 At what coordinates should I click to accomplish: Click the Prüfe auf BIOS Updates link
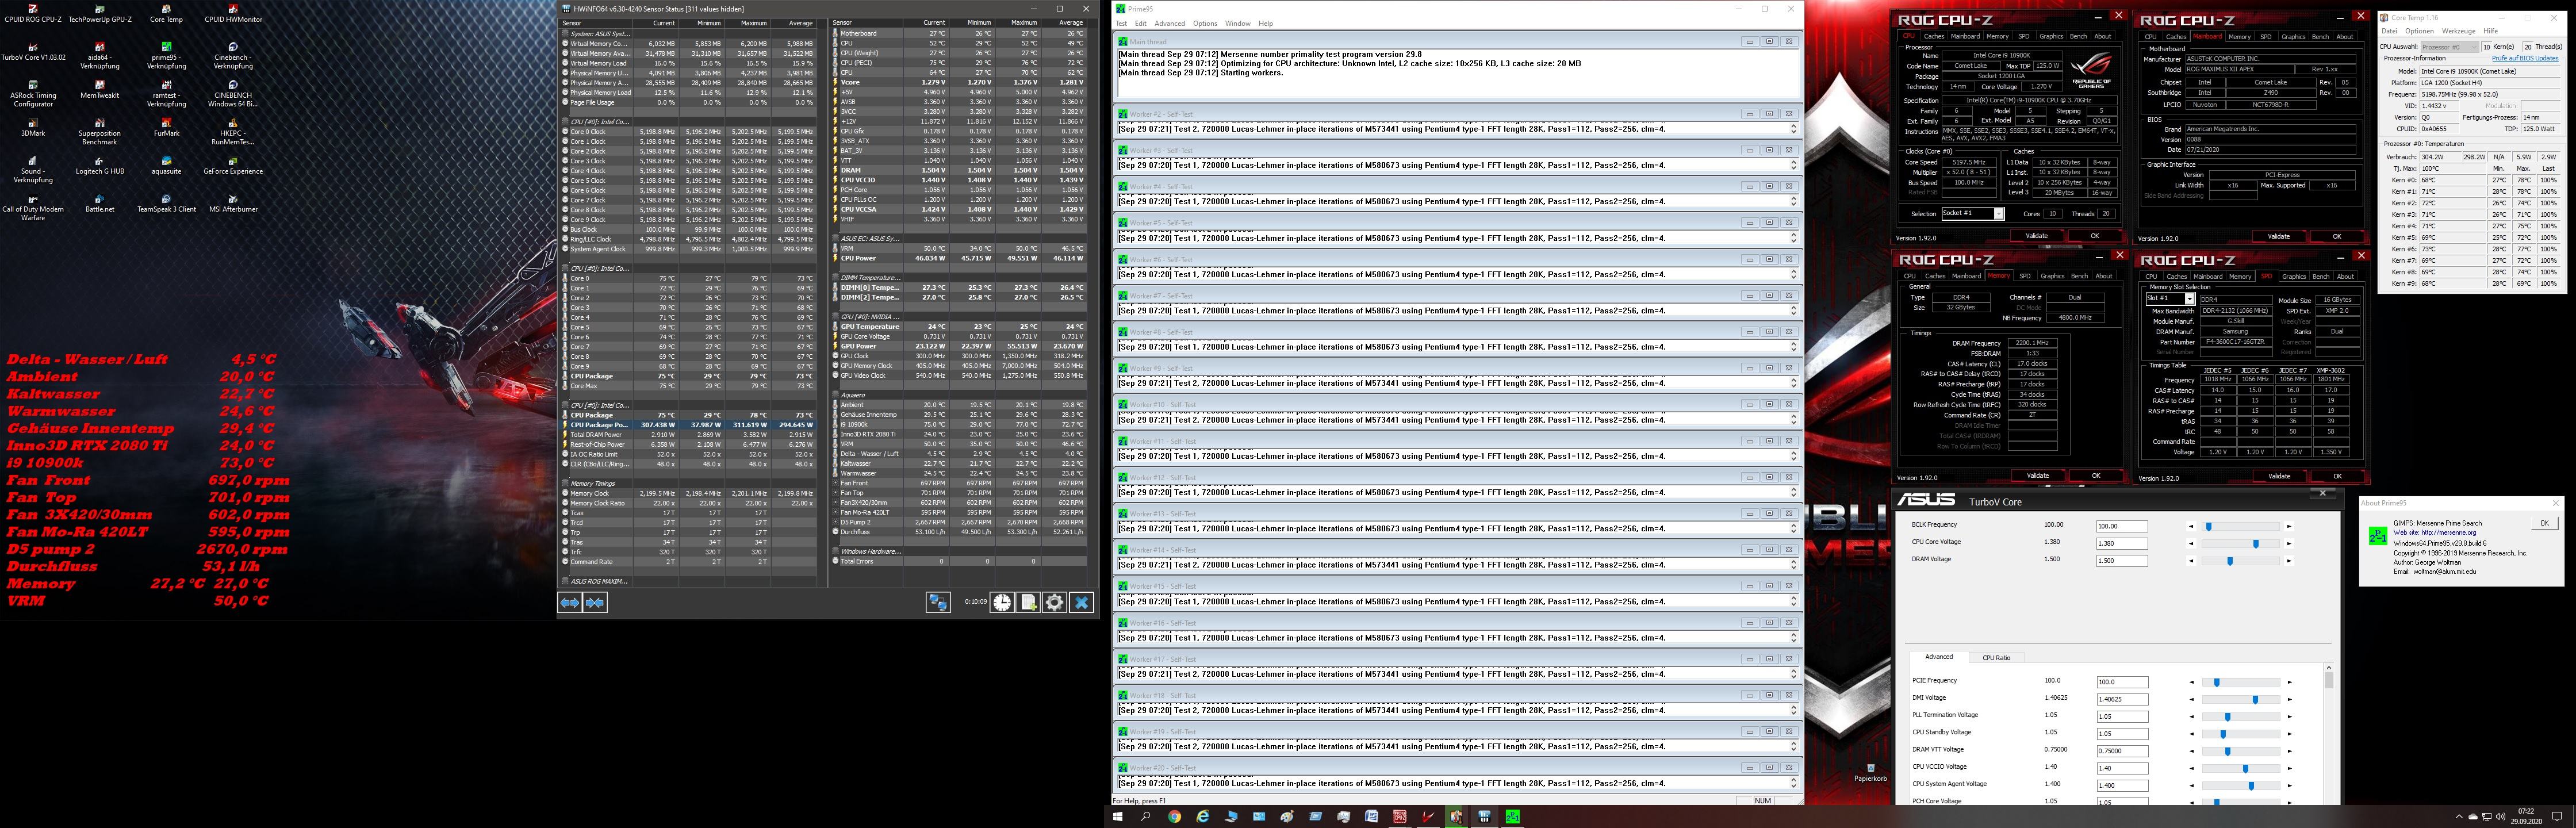tap(2525, 58)
